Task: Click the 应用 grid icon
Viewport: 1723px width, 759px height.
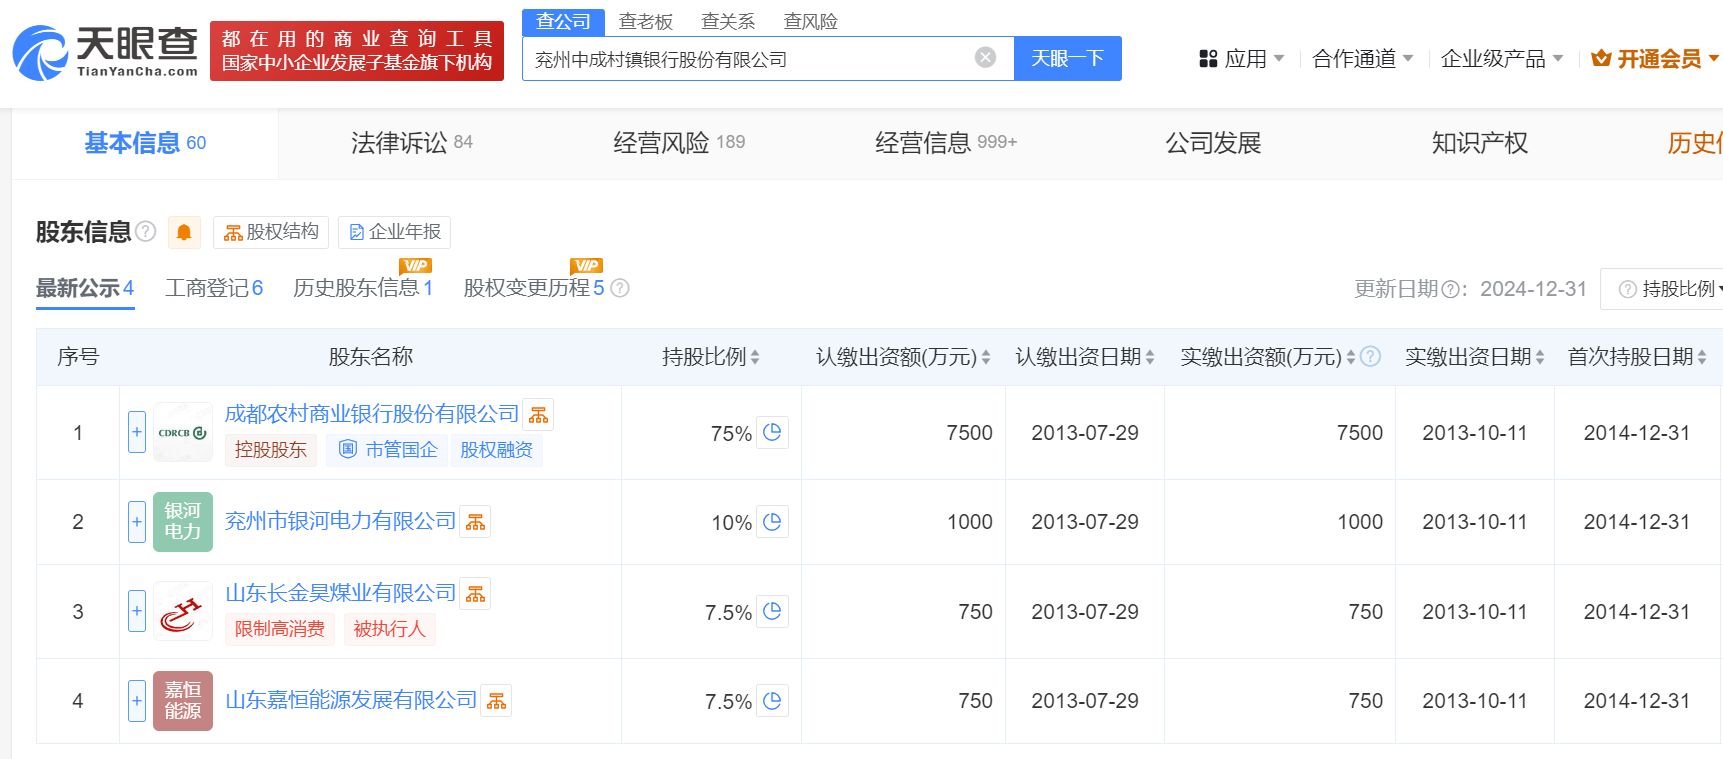Action: 1208,59
